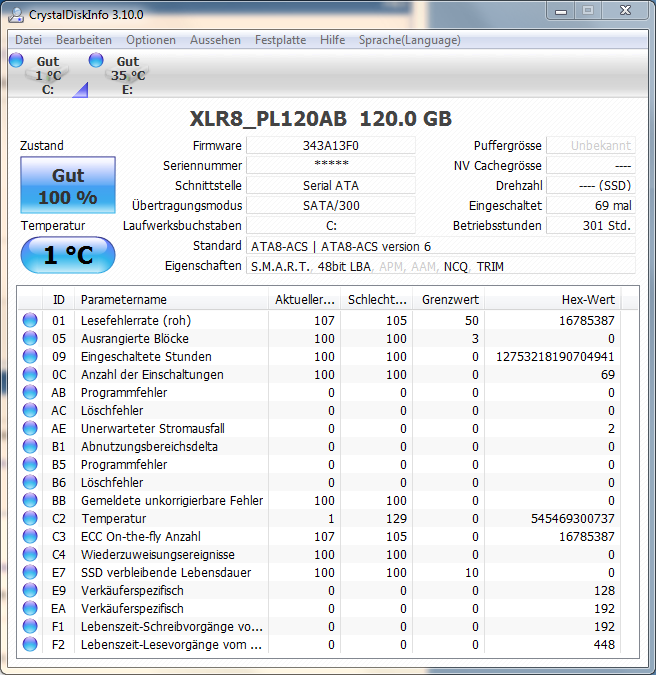The width and height of the screenshot is (656, 675).
Task: Select the Lesefehlerrate (roh) parameter name
Action: pos(136,321)
